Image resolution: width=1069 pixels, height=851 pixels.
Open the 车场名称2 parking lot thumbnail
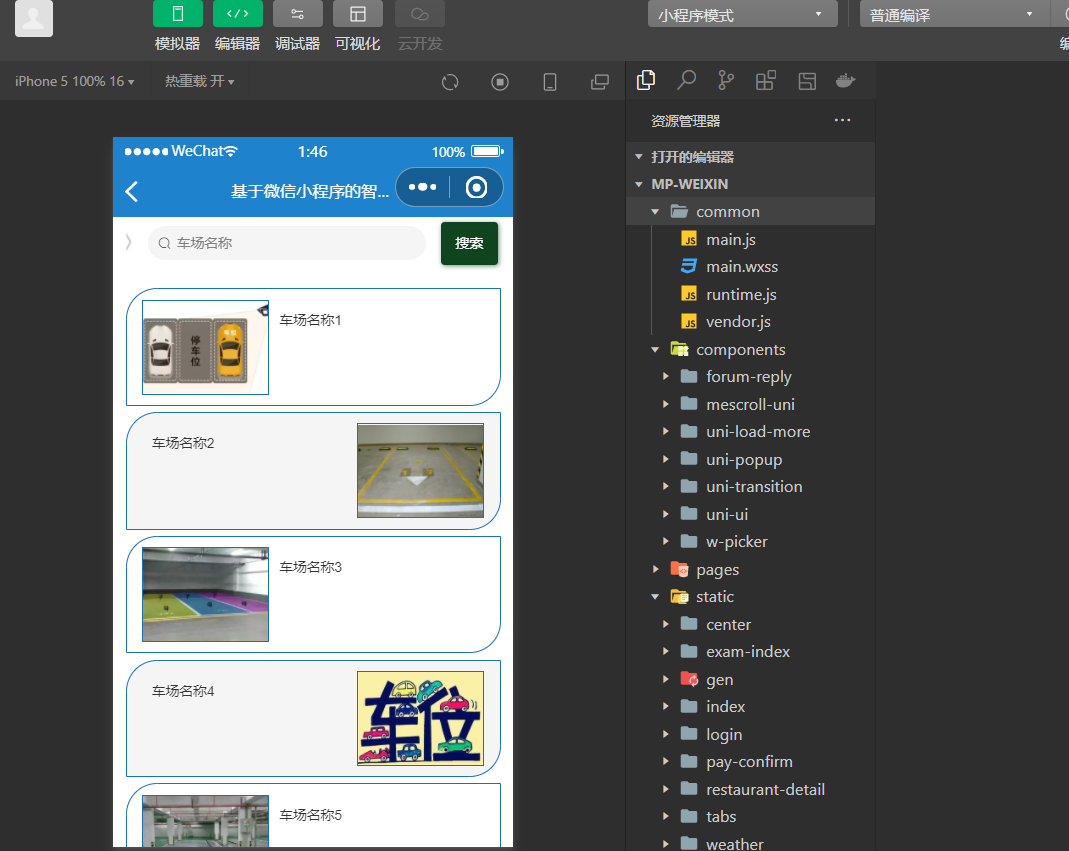click(421, 471)
